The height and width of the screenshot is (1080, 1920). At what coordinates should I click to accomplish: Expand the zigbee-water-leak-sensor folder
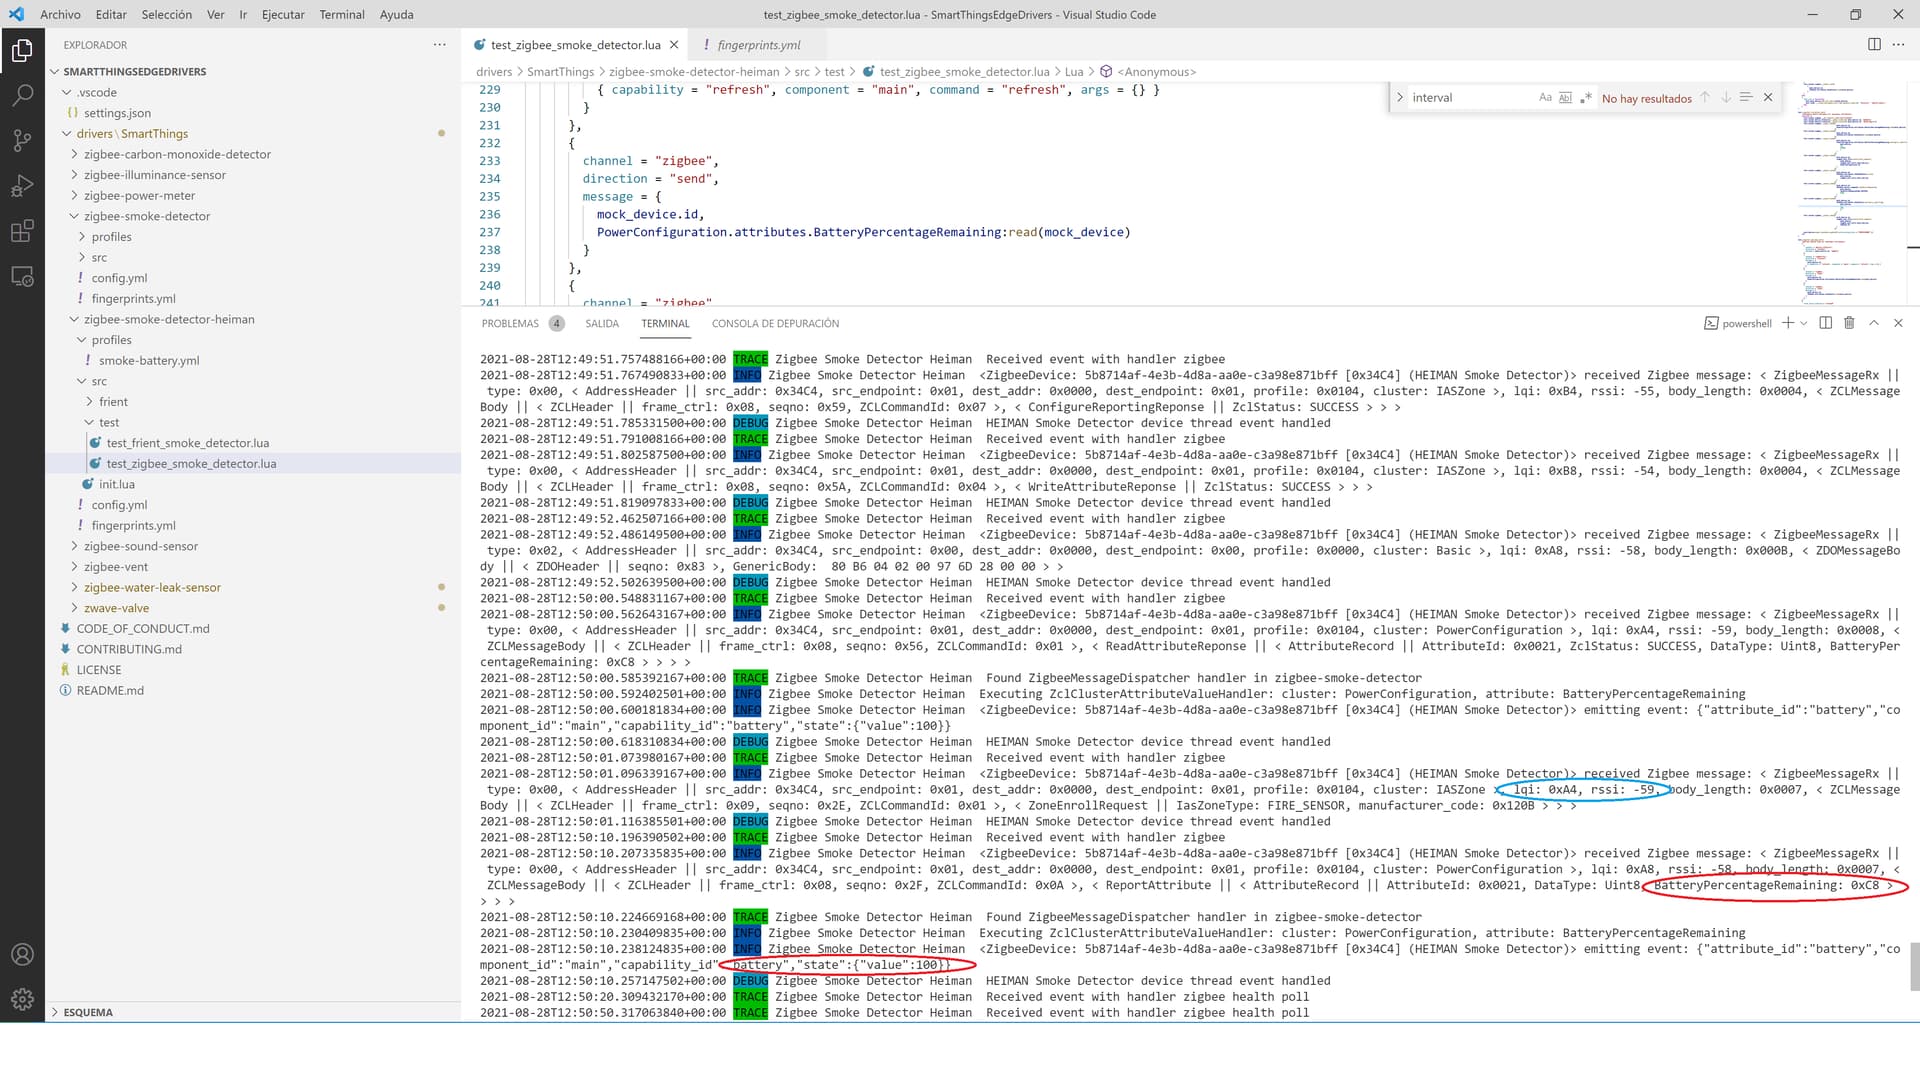pos(152,587)
